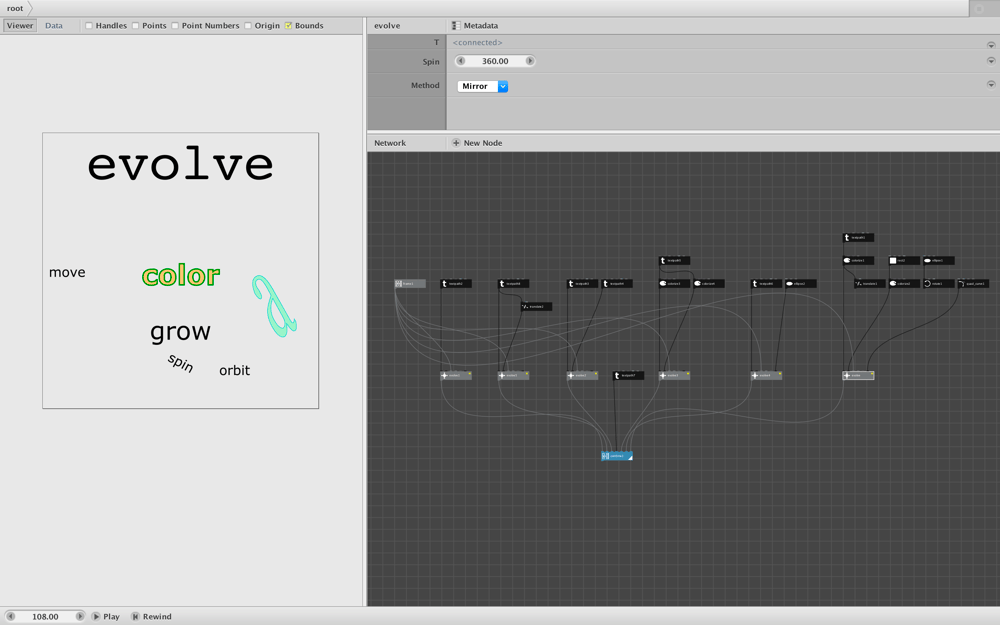Click the <connected> value on the T row

478,43
